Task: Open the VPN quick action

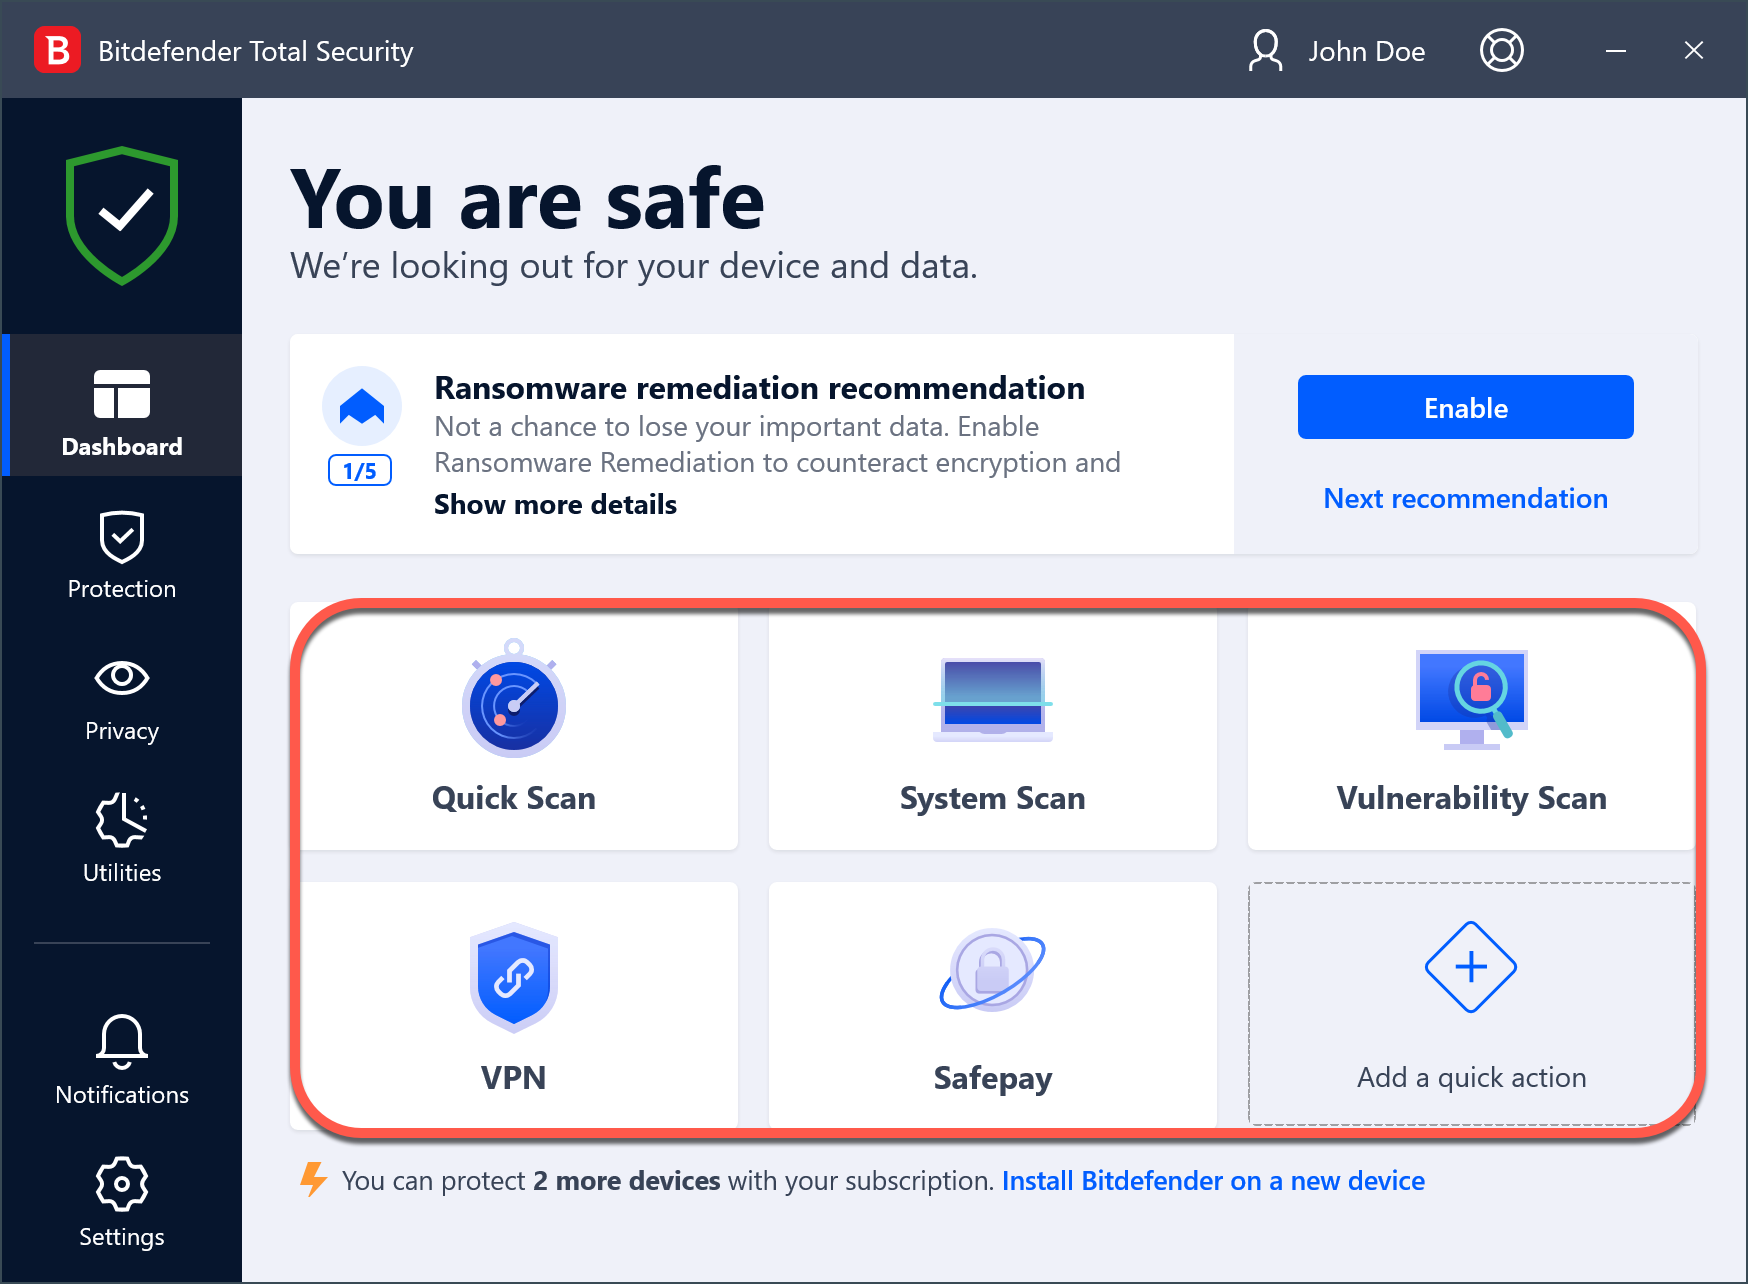Action: click(513, 1005)
